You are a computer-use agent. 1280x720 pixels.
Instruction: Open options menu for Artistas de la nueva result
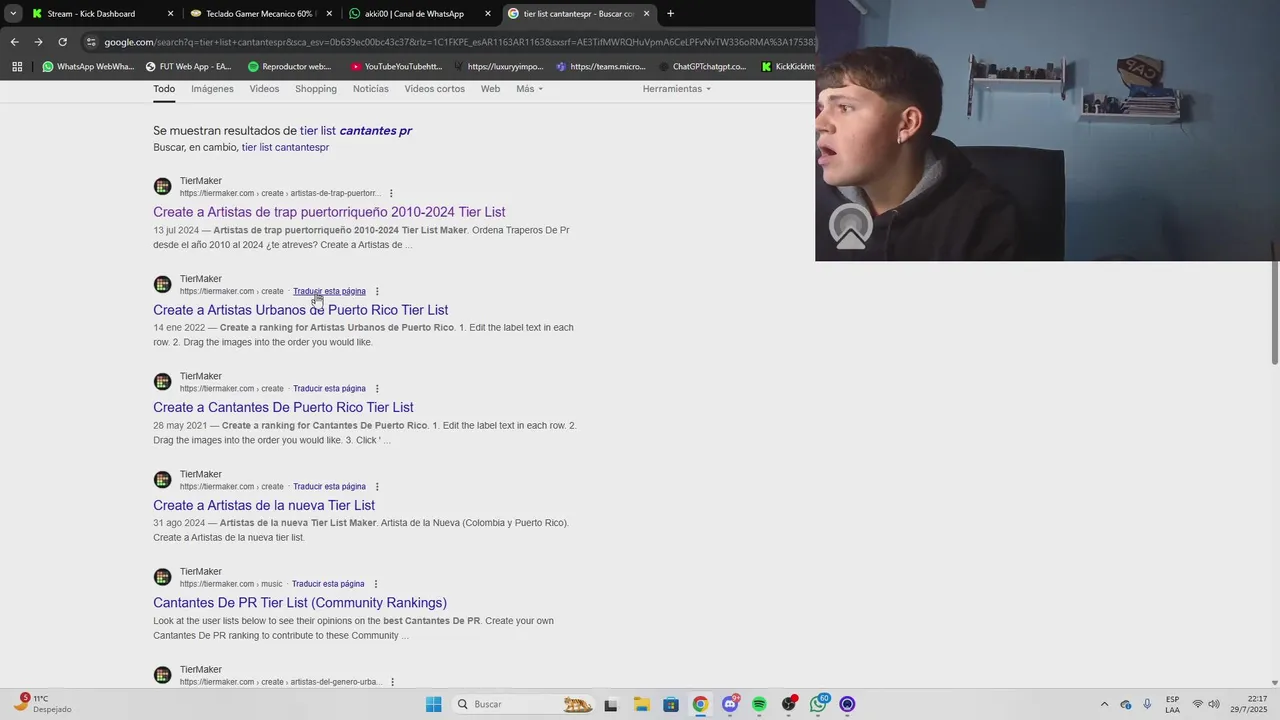tap(377, 487)
